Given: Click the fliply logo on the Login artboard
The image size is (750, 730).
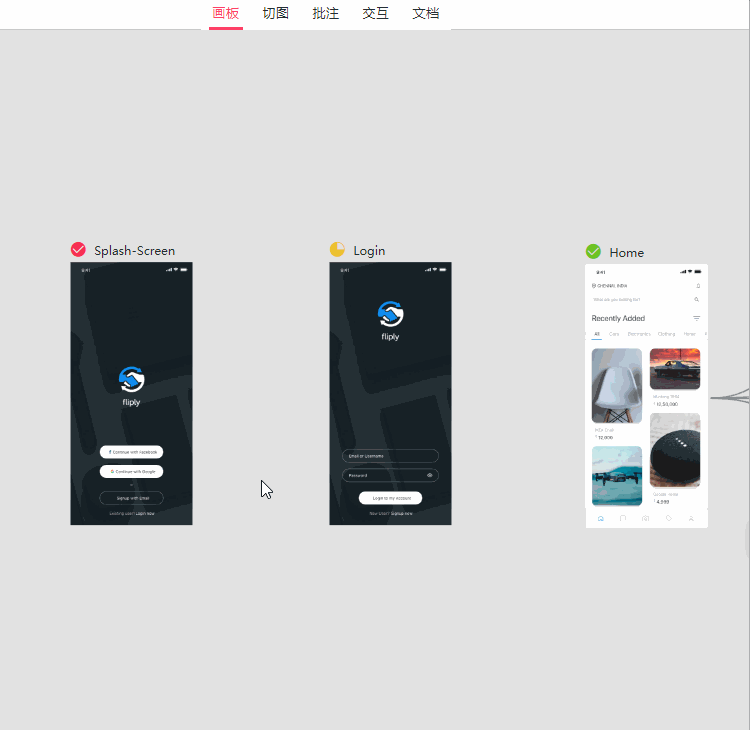Looking at the screenshot, I should pyautogui.click(x=390, y=321).
